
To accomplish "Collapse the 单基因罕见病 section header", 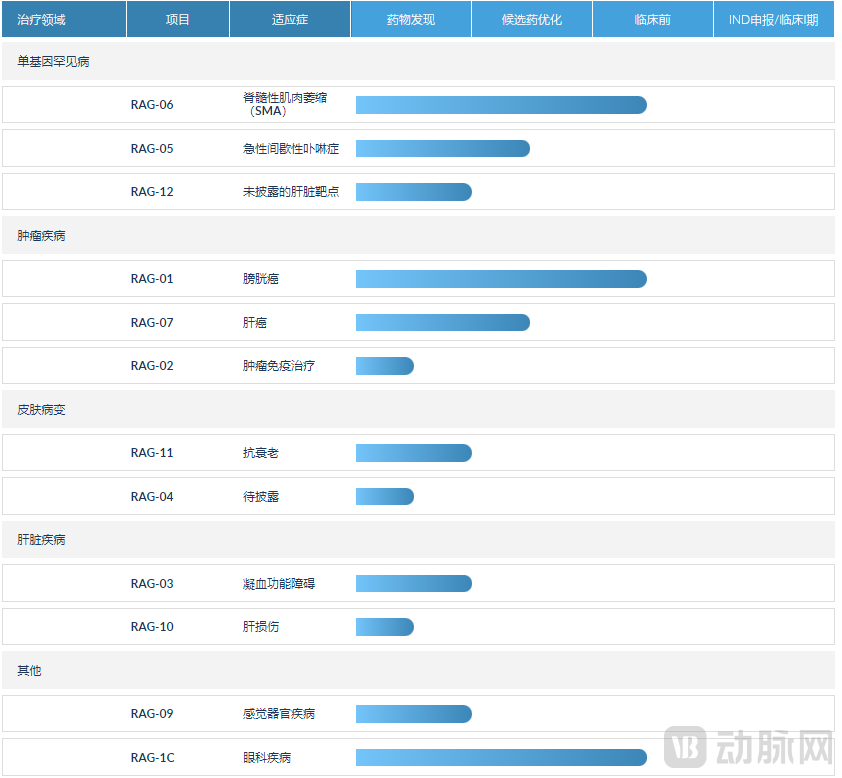I will pyautogui.click(x=53, y=62).
